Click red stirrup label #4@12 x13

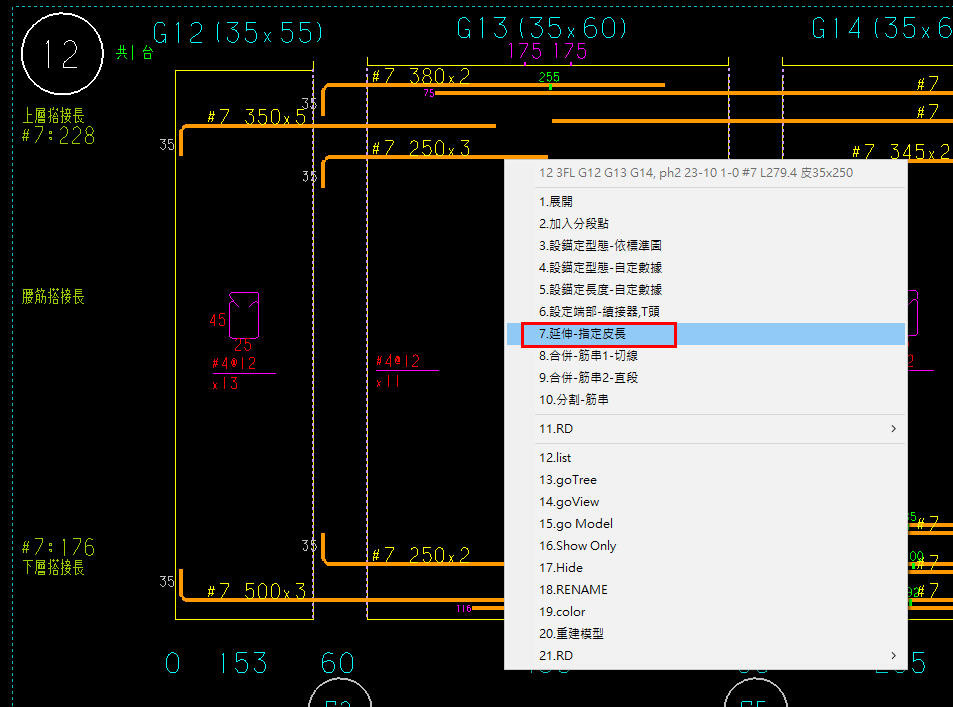[x=243, y=373]
